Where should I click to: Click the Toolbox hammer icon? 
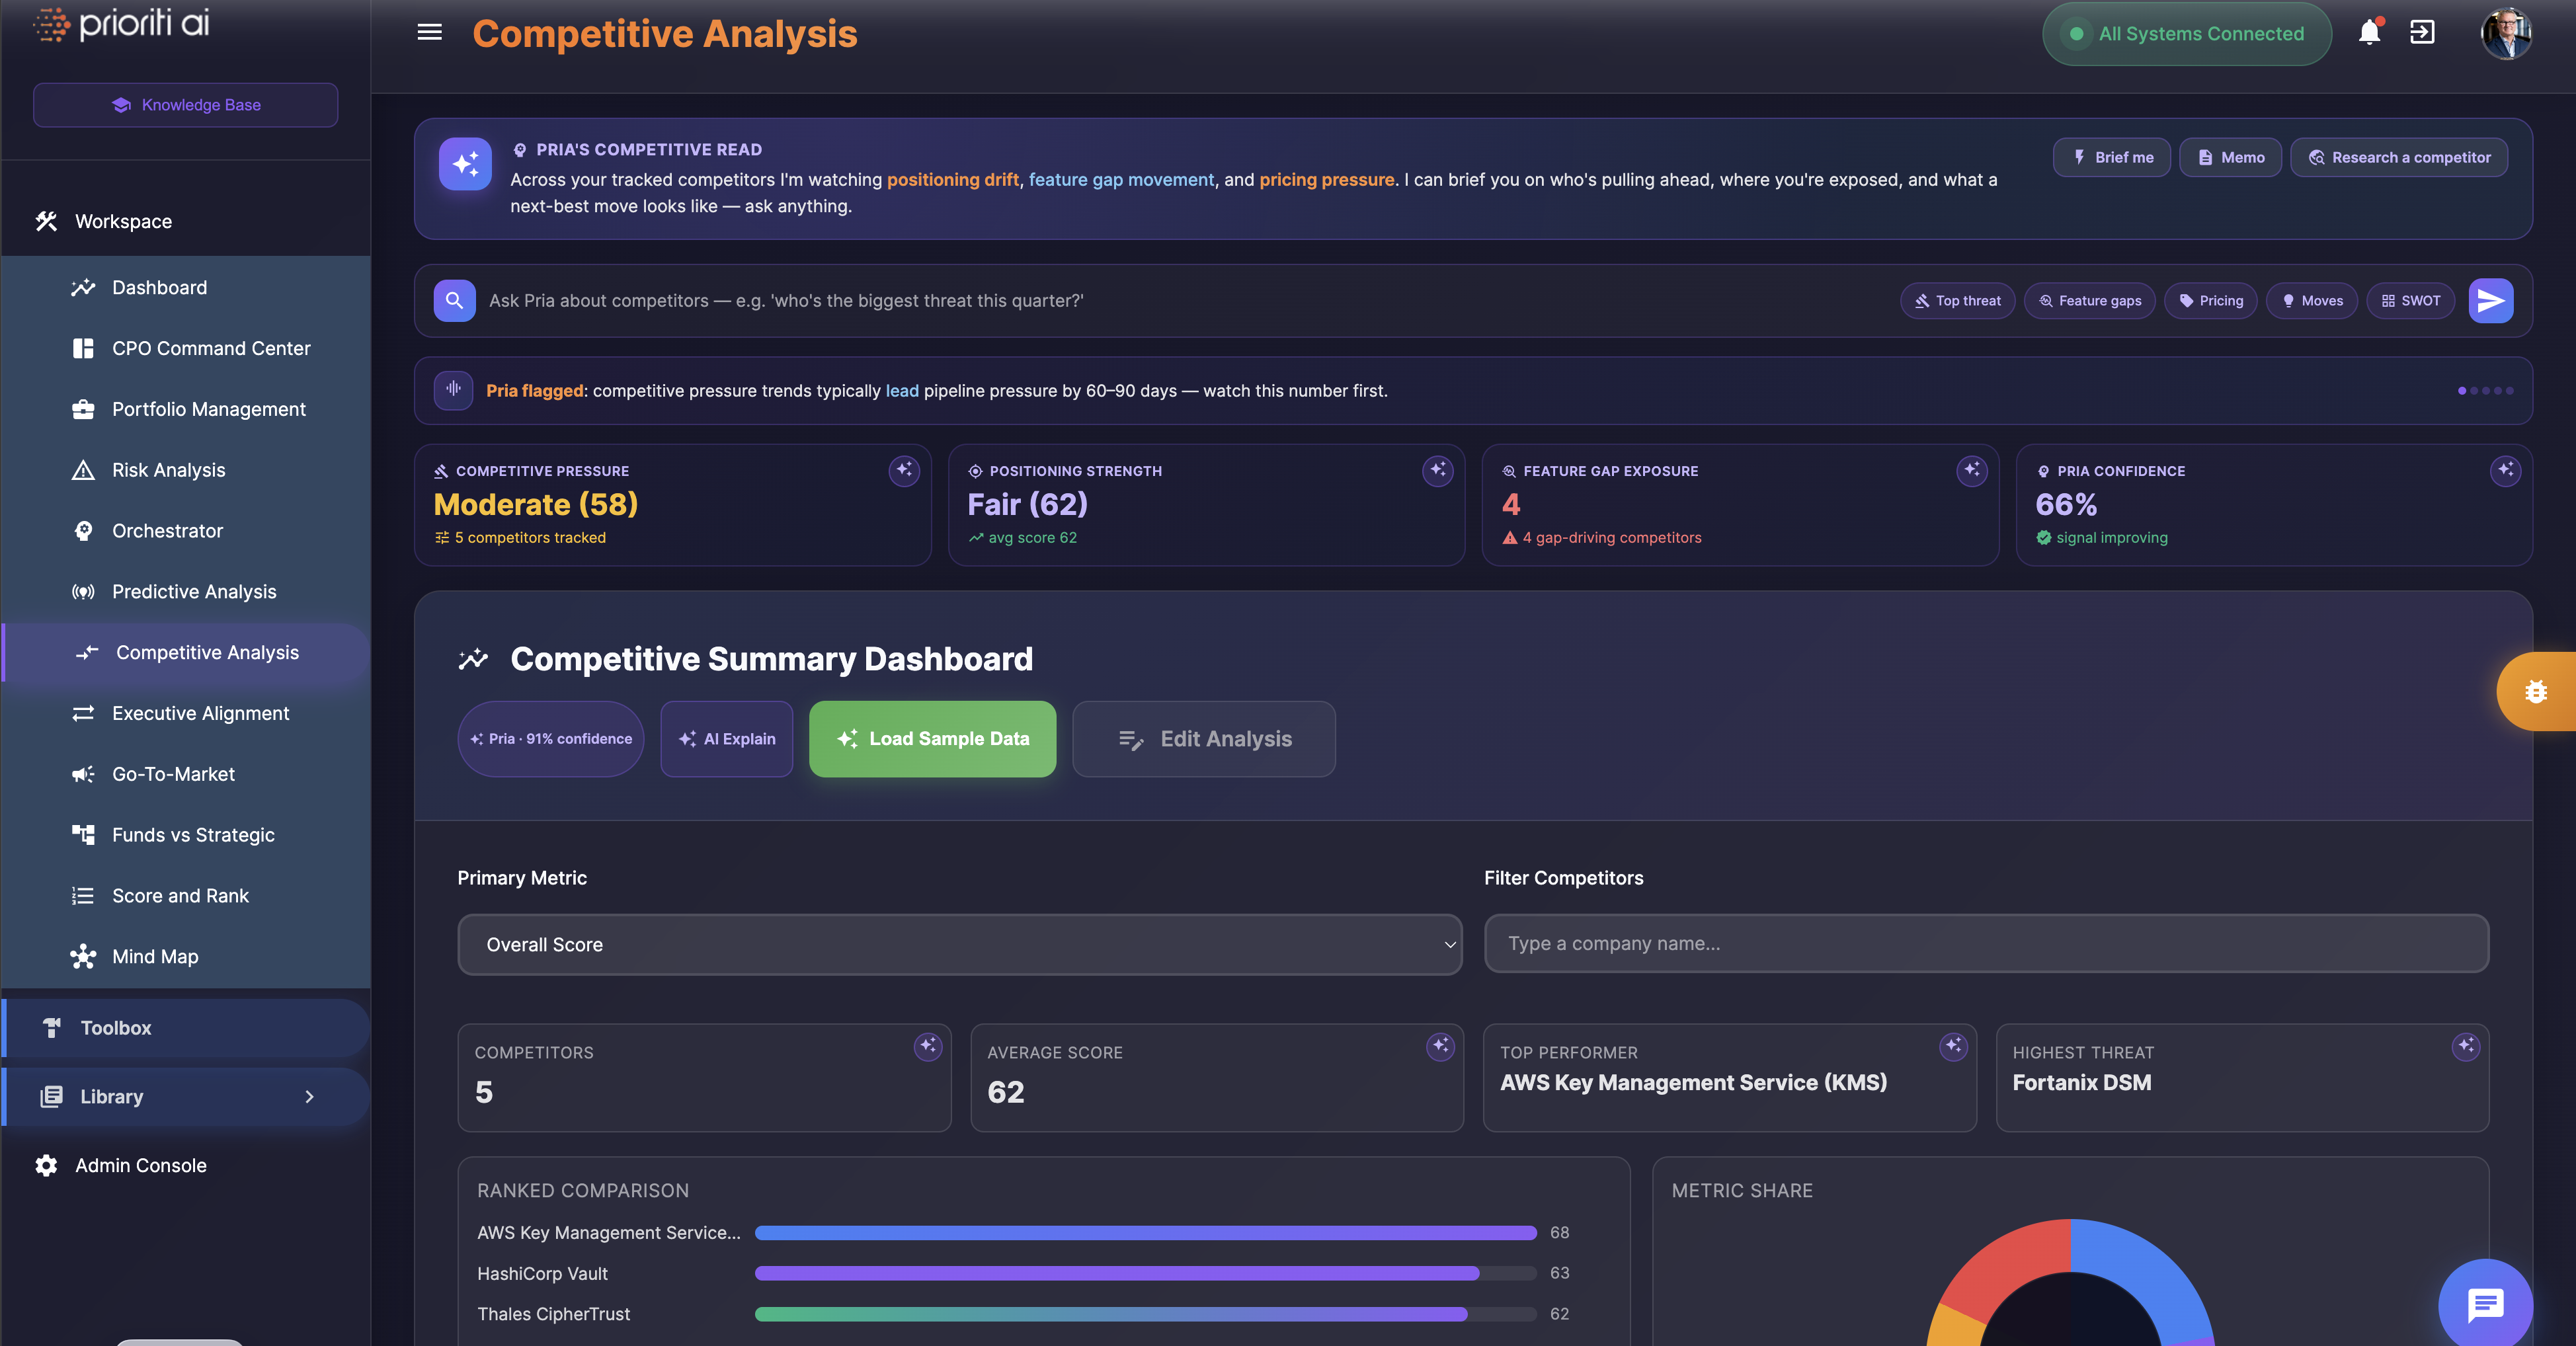[52, 1027]
